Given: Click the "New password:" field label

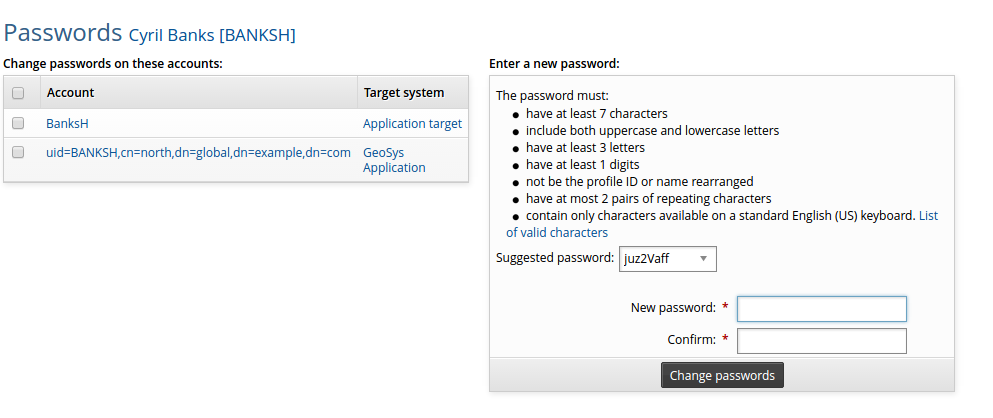Looking at the screenshot, I should tap(673, 308).
